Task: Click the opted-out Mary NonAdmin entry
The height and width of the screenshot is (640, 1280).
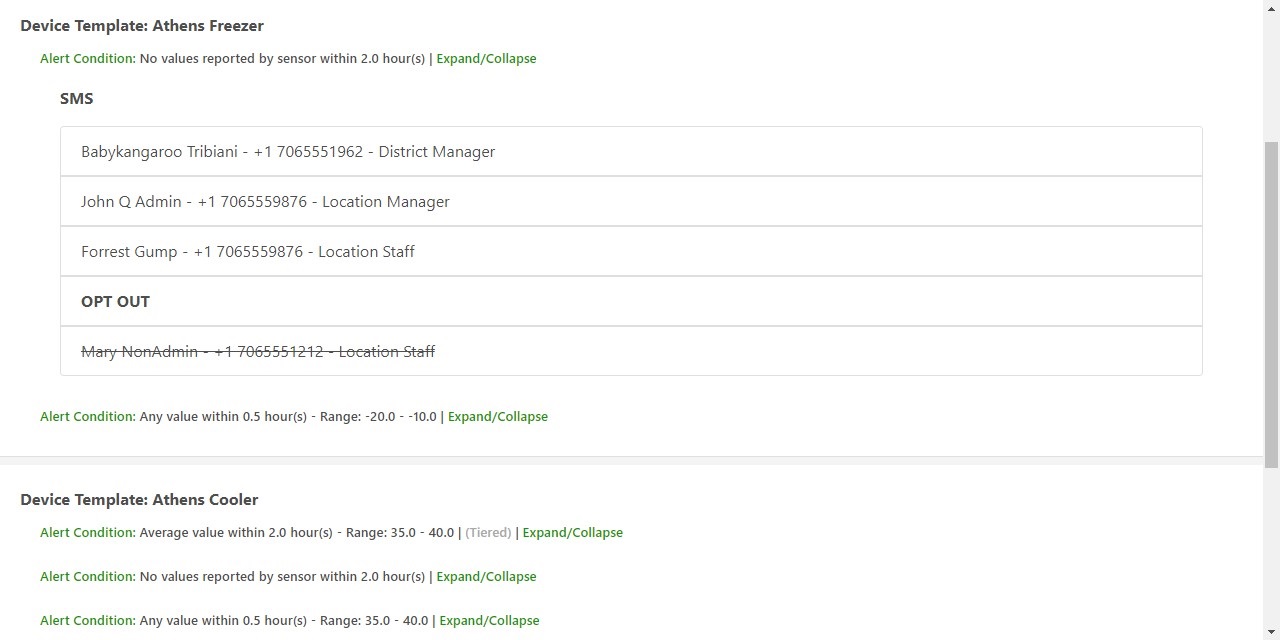Action: pyautogui.click(x=258, y=351)
